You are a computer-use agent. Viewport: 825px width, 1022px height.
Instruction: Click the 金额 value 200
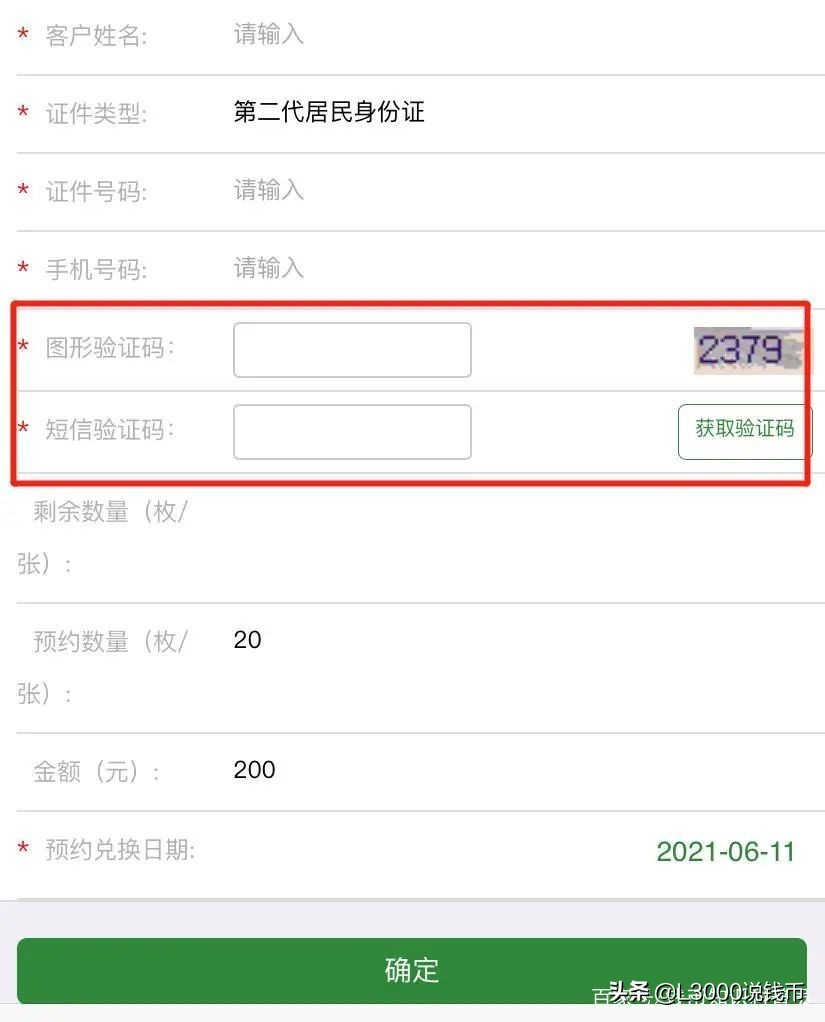point(254,770)
